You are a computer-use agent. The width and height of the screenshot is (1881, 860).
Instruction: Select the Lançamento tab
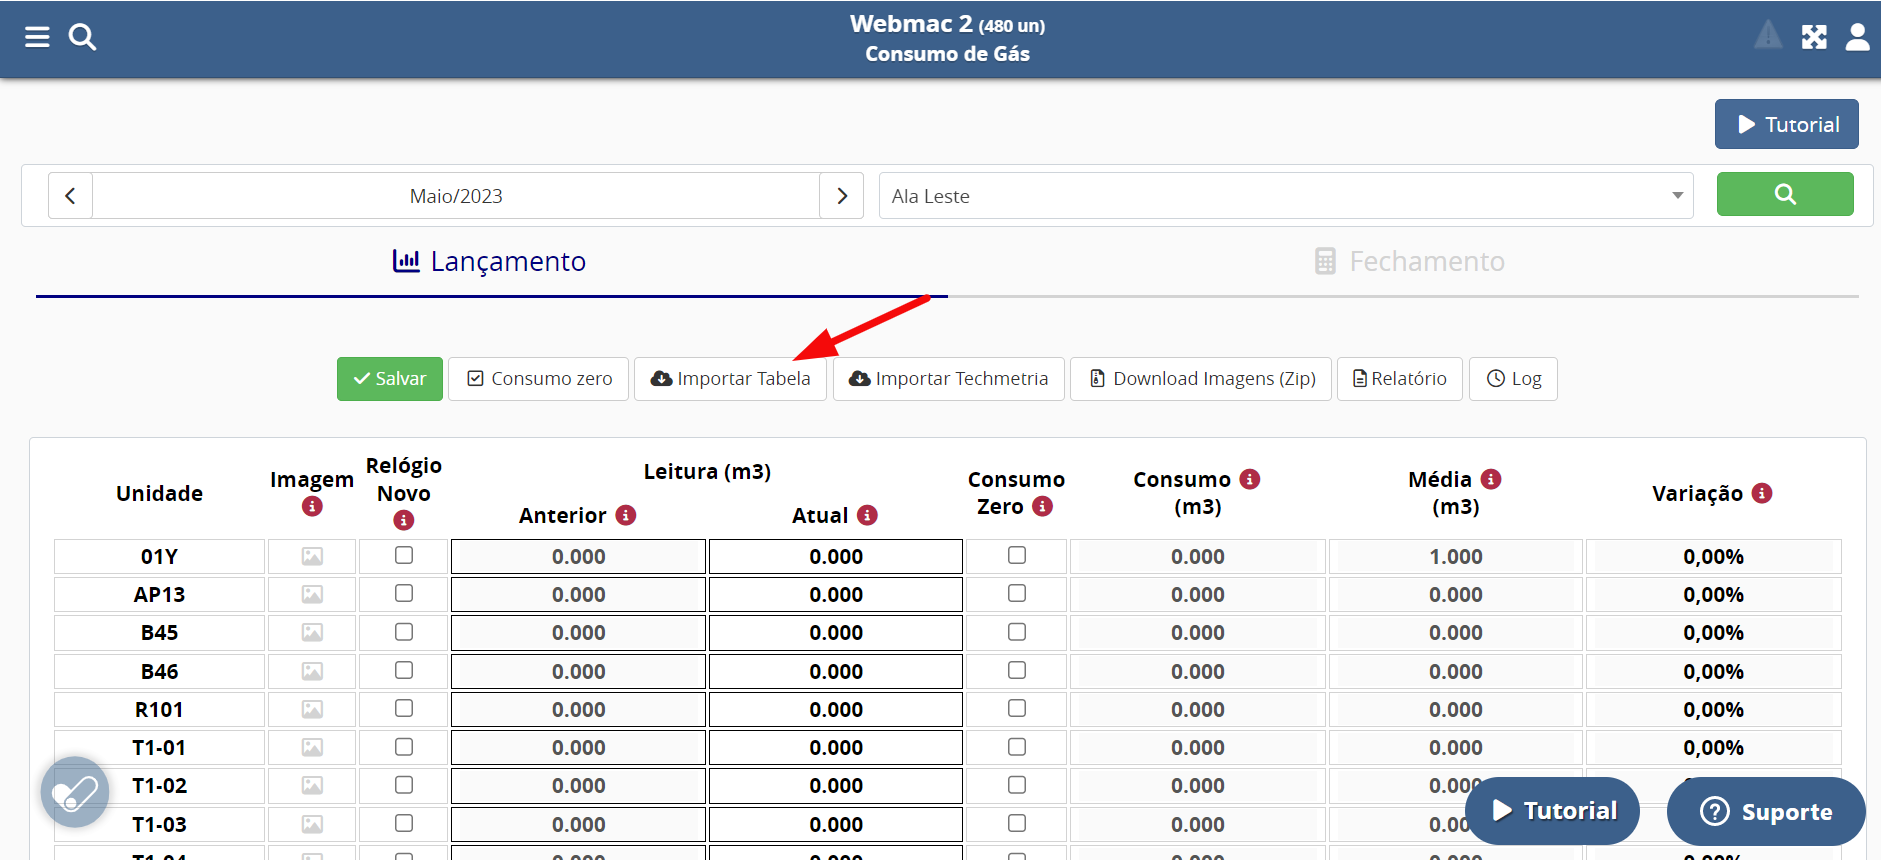490,262
